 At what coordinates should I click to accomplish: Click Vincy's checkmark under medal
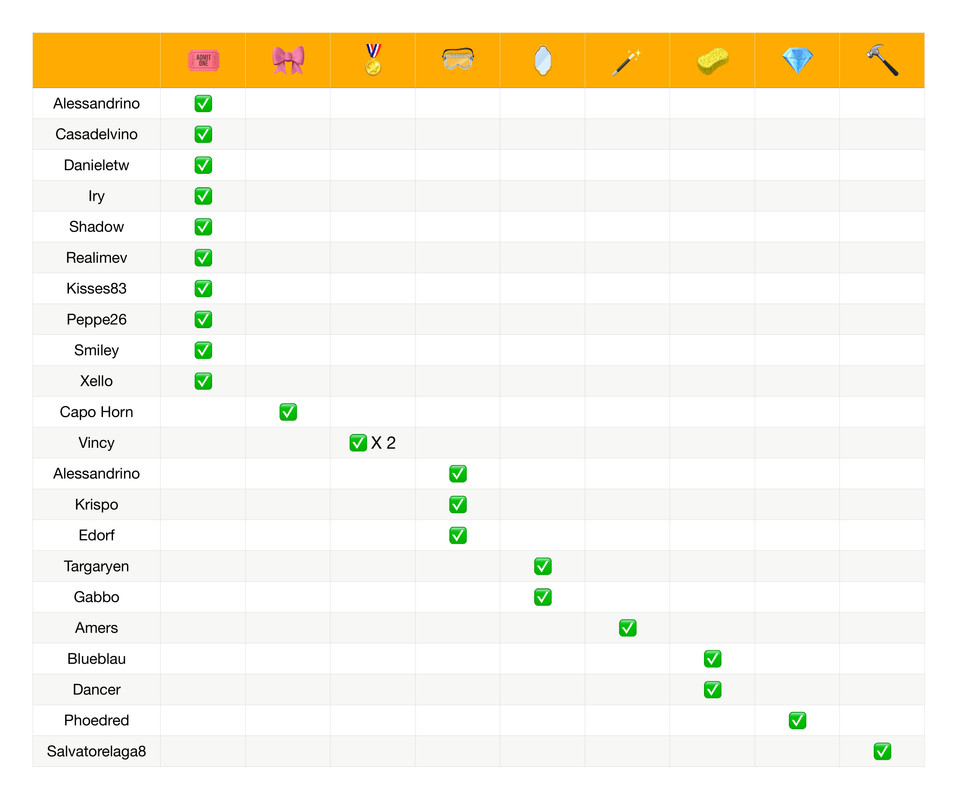pos(358,442)
